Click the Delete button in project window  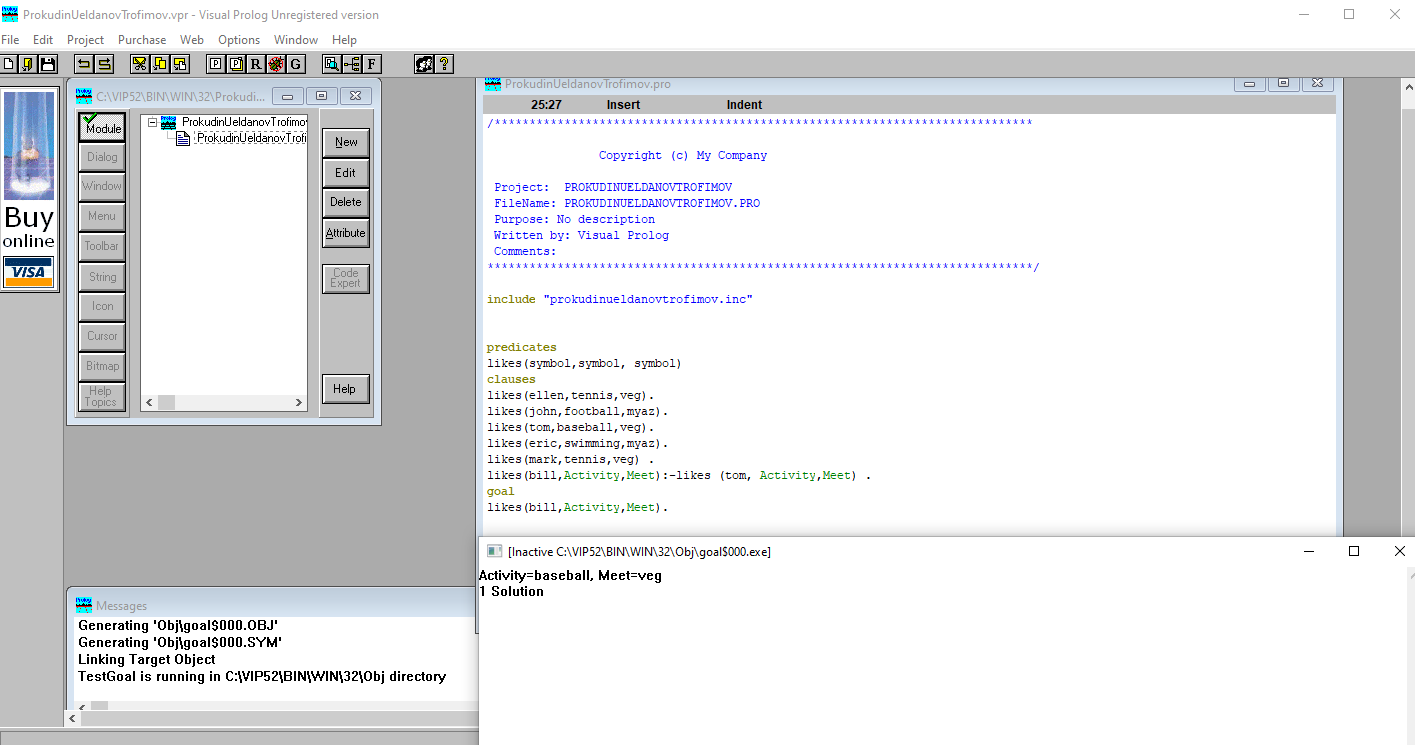point(346,202)
